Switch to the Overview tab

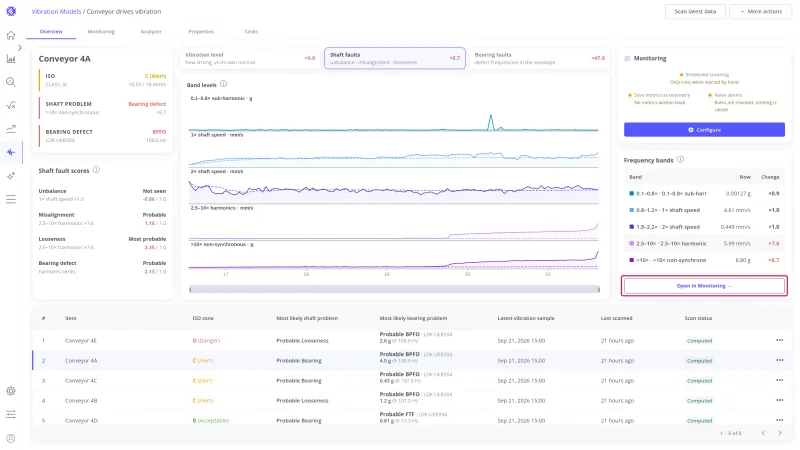51,32
